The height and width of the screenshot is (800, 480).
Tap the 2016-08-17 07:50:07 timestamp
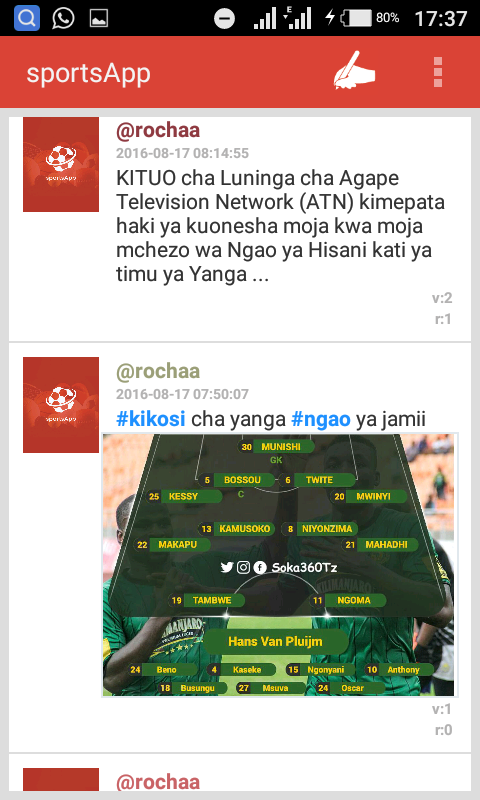[182, 394]
